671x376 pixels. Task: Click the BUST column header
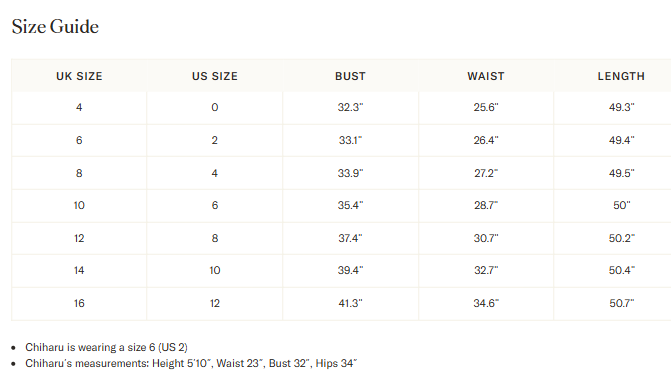(350, 76)
